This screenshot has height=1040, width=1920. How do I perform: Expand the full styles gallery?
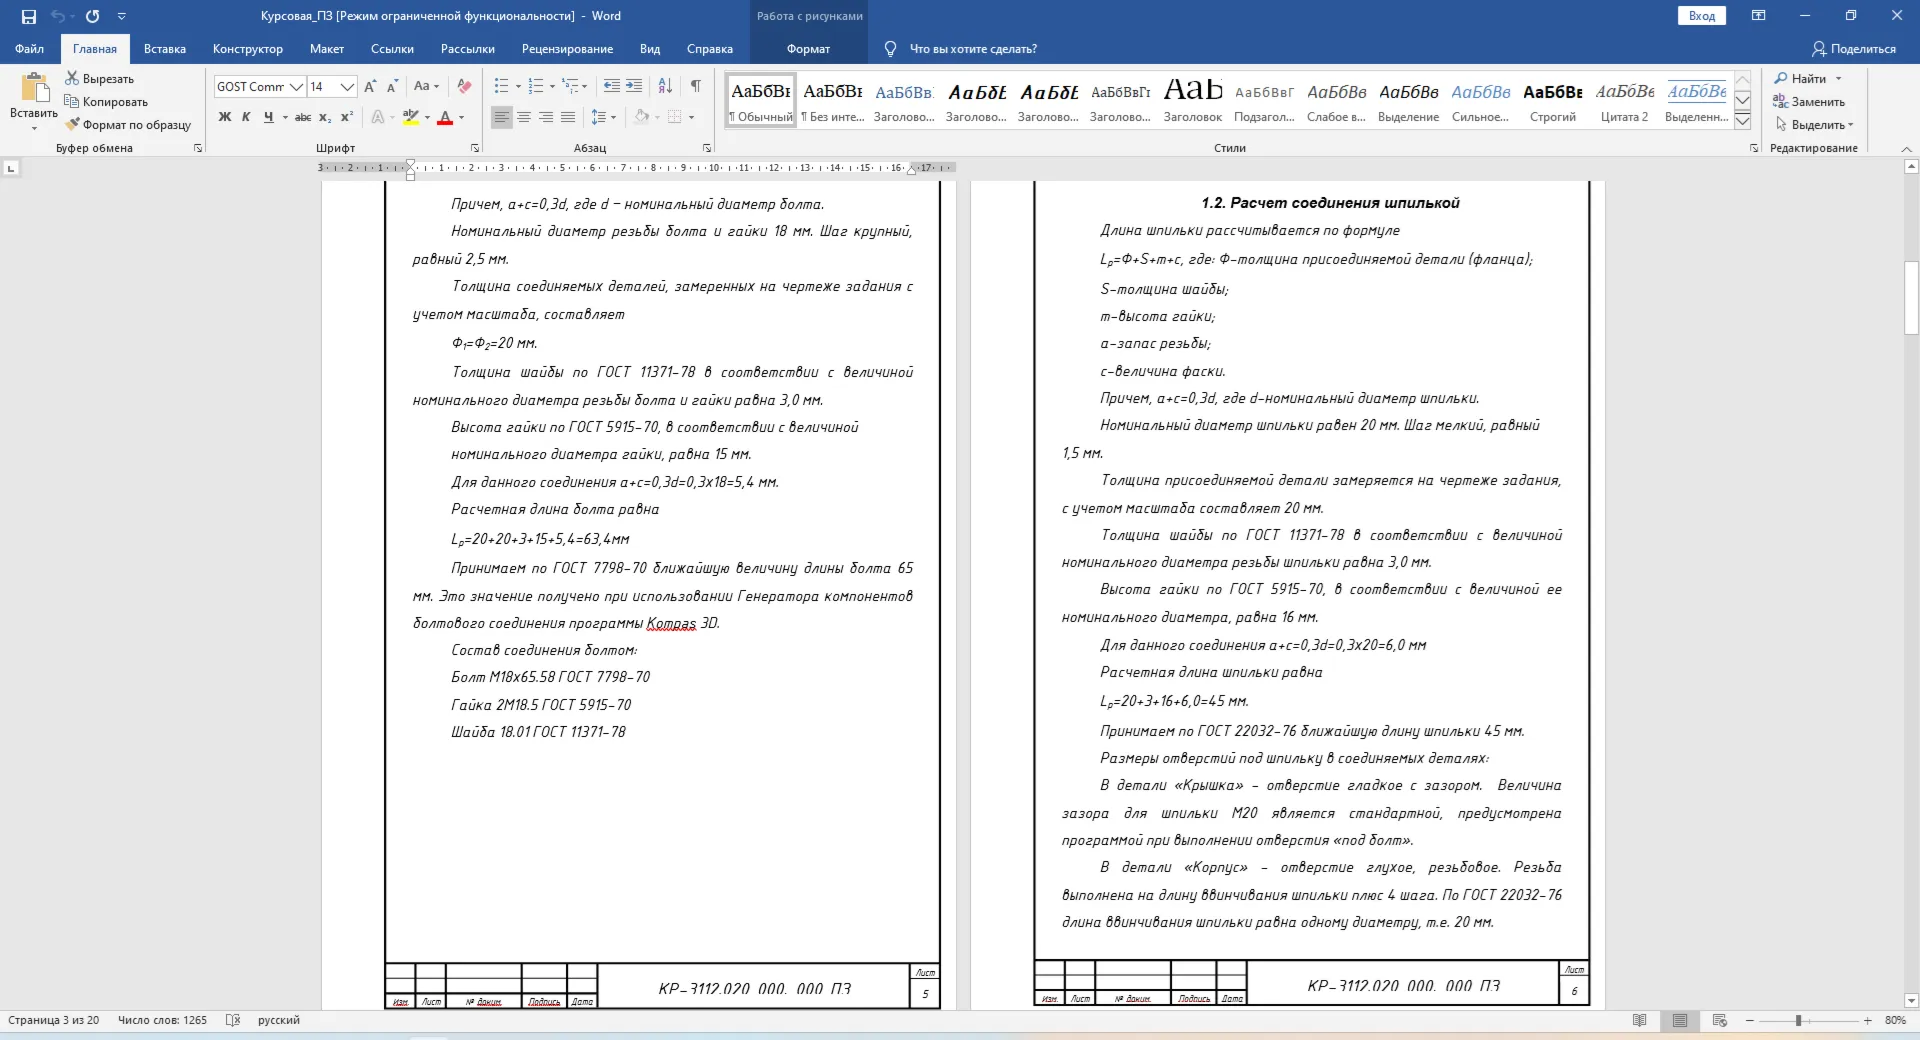click(x=1743, y=121)
